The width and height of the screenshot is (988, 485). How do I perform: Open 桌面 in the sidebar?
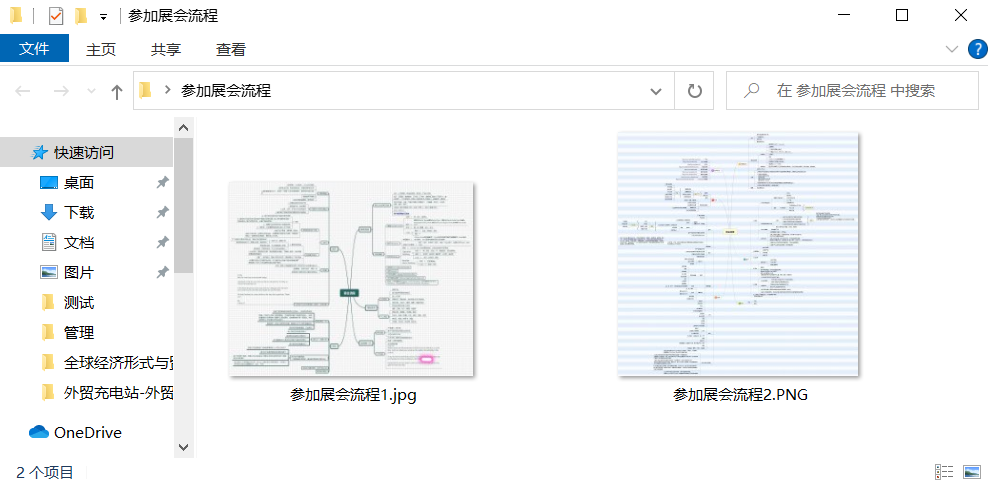click(x=79, y=183)
